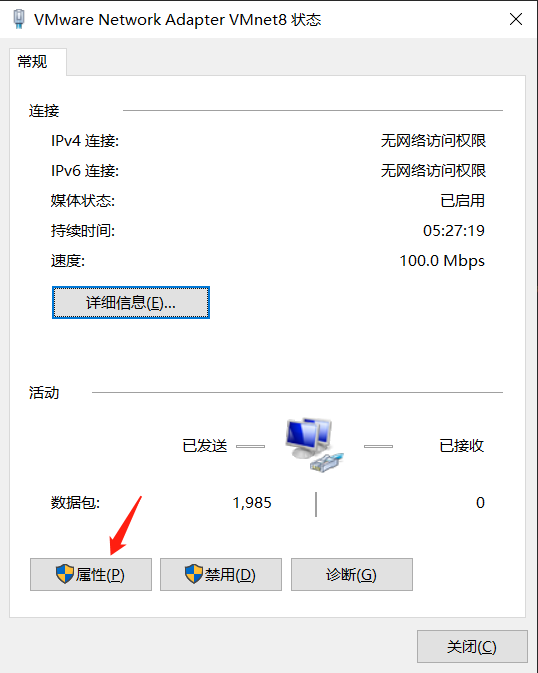The height and width of the screenshot is (673, 538).
Task: Click the received packets count 0
Action: (x=480, y=503)
